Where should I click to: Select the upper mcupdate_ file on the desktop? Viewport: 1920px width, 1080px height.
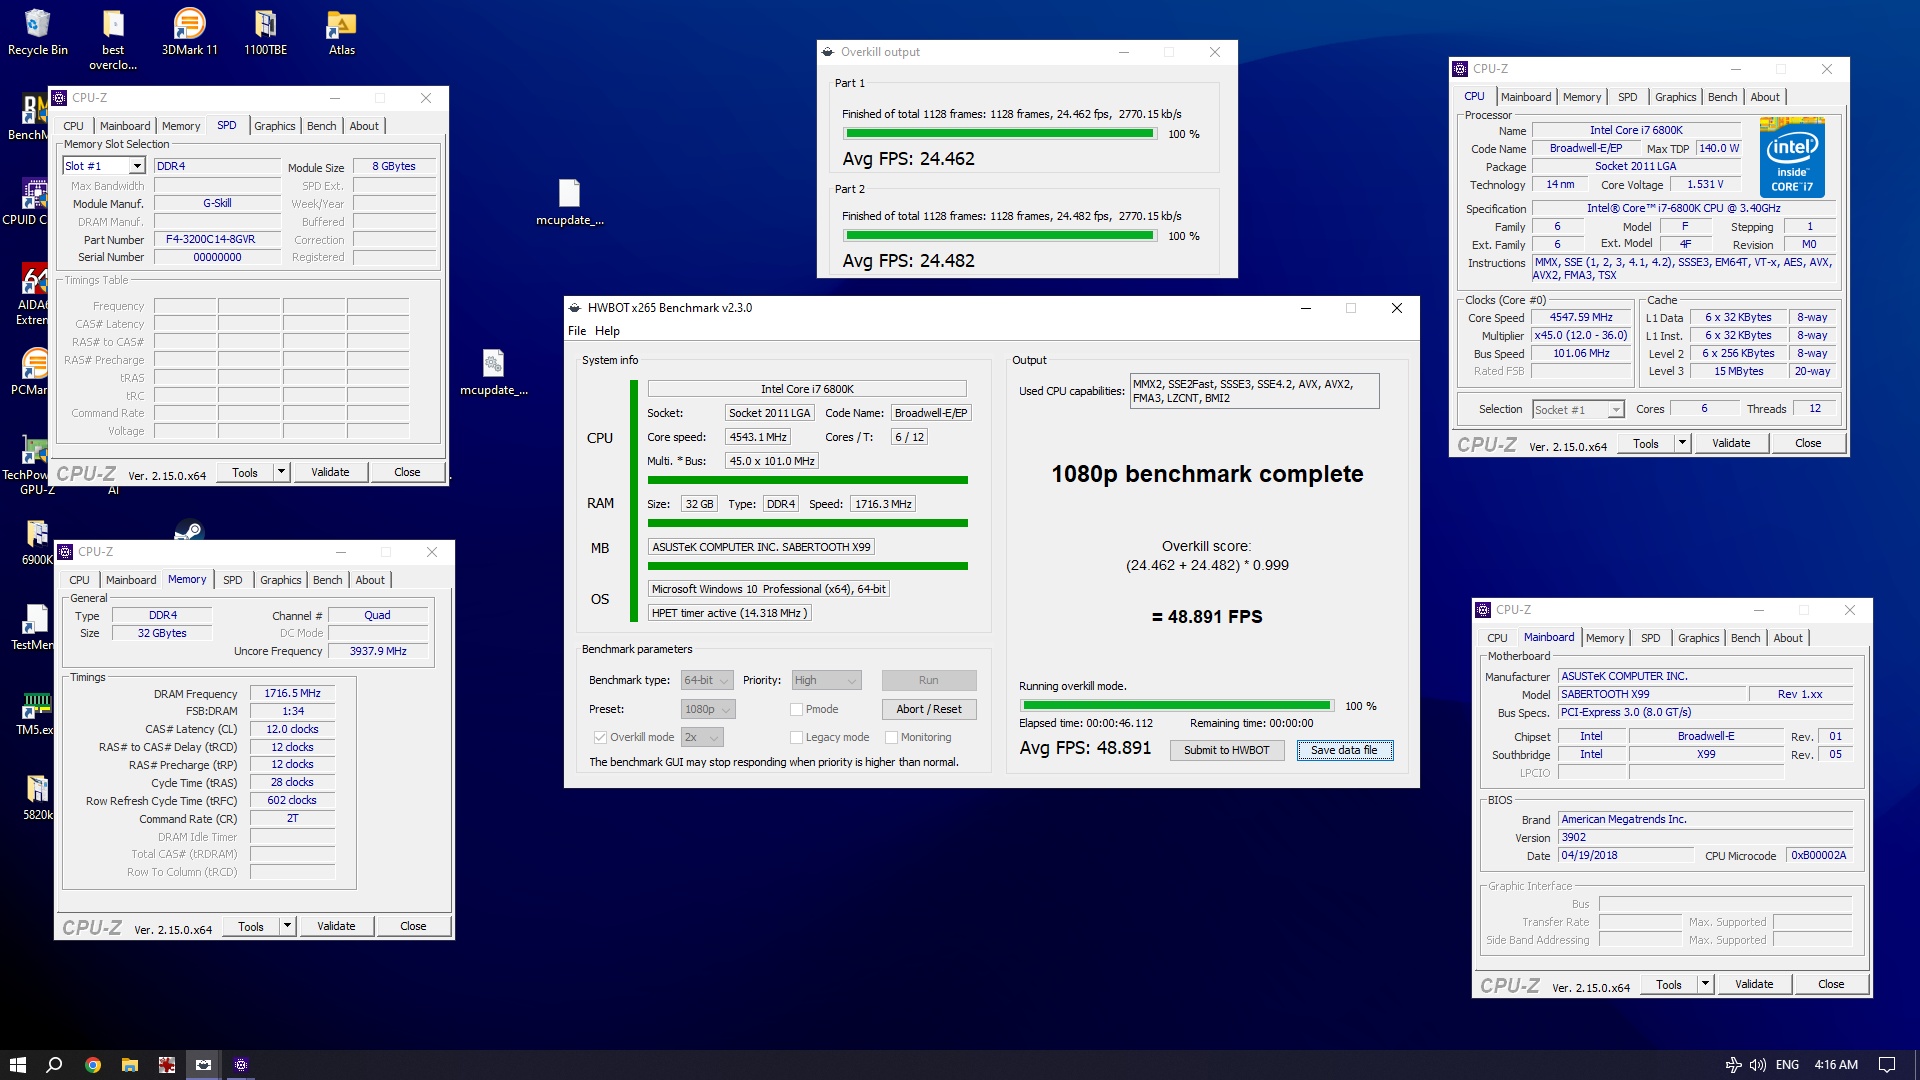click(569, 203)
